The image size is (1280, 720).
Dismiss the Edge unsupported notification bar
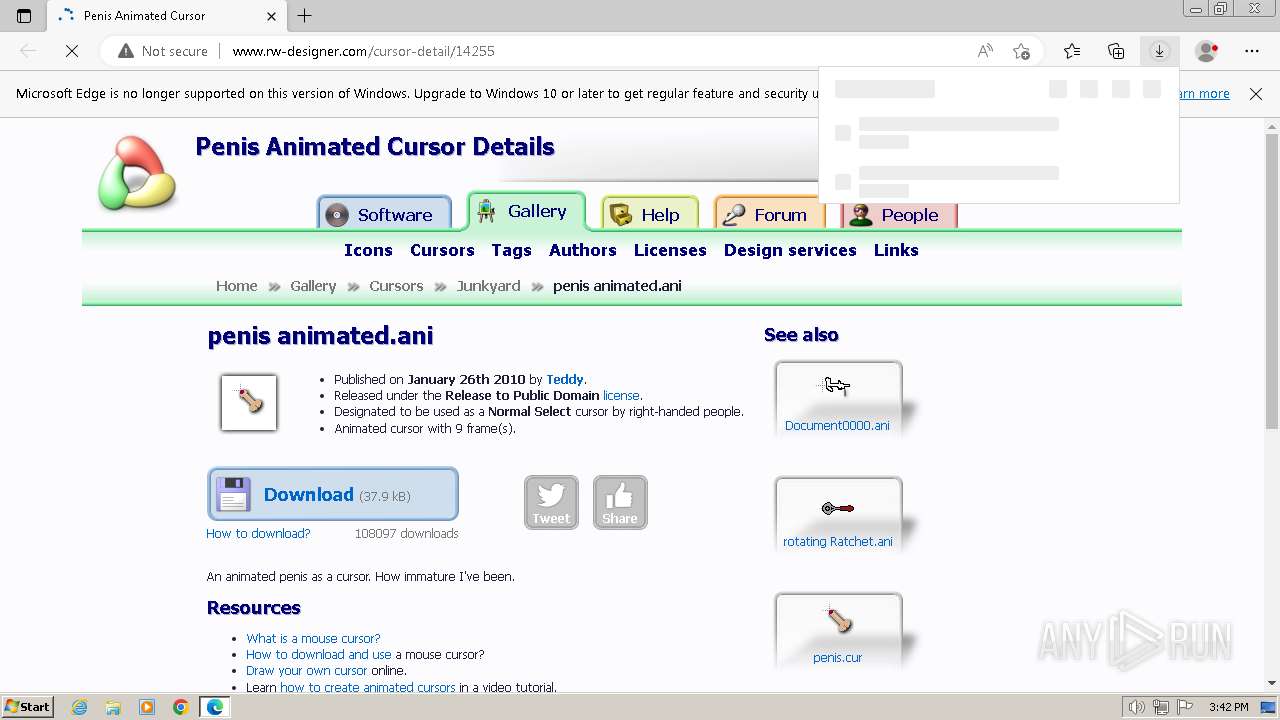(1256, 93)
